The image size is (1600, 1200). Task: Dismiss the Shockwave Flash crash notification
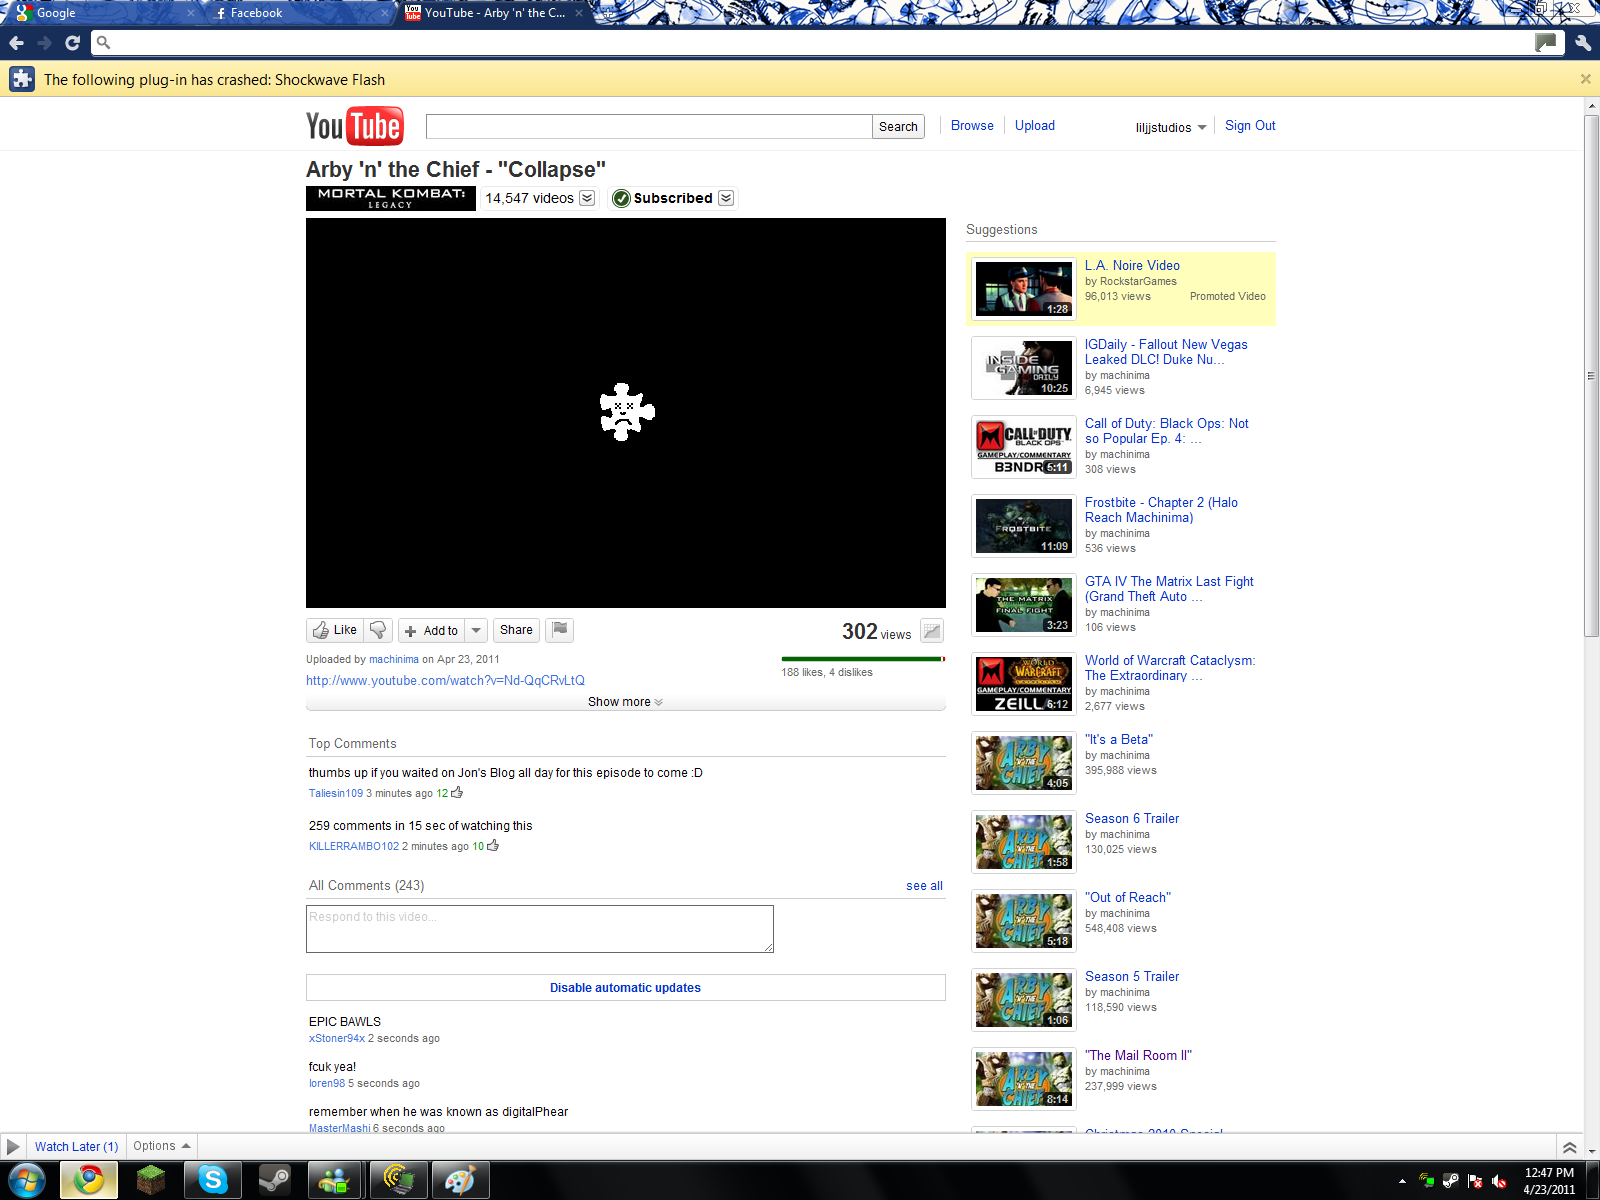1585,79
